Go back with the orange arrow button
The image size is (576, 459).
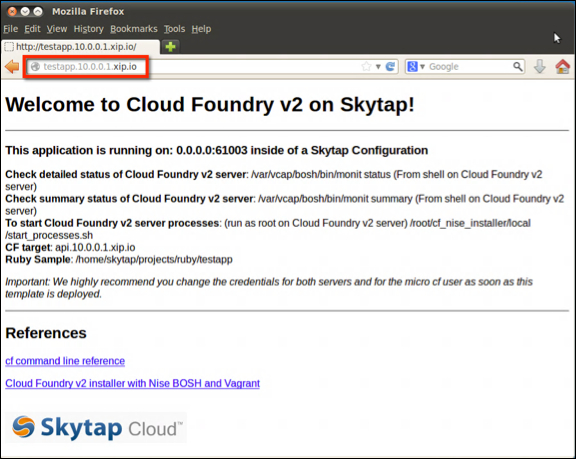[12, 67]
